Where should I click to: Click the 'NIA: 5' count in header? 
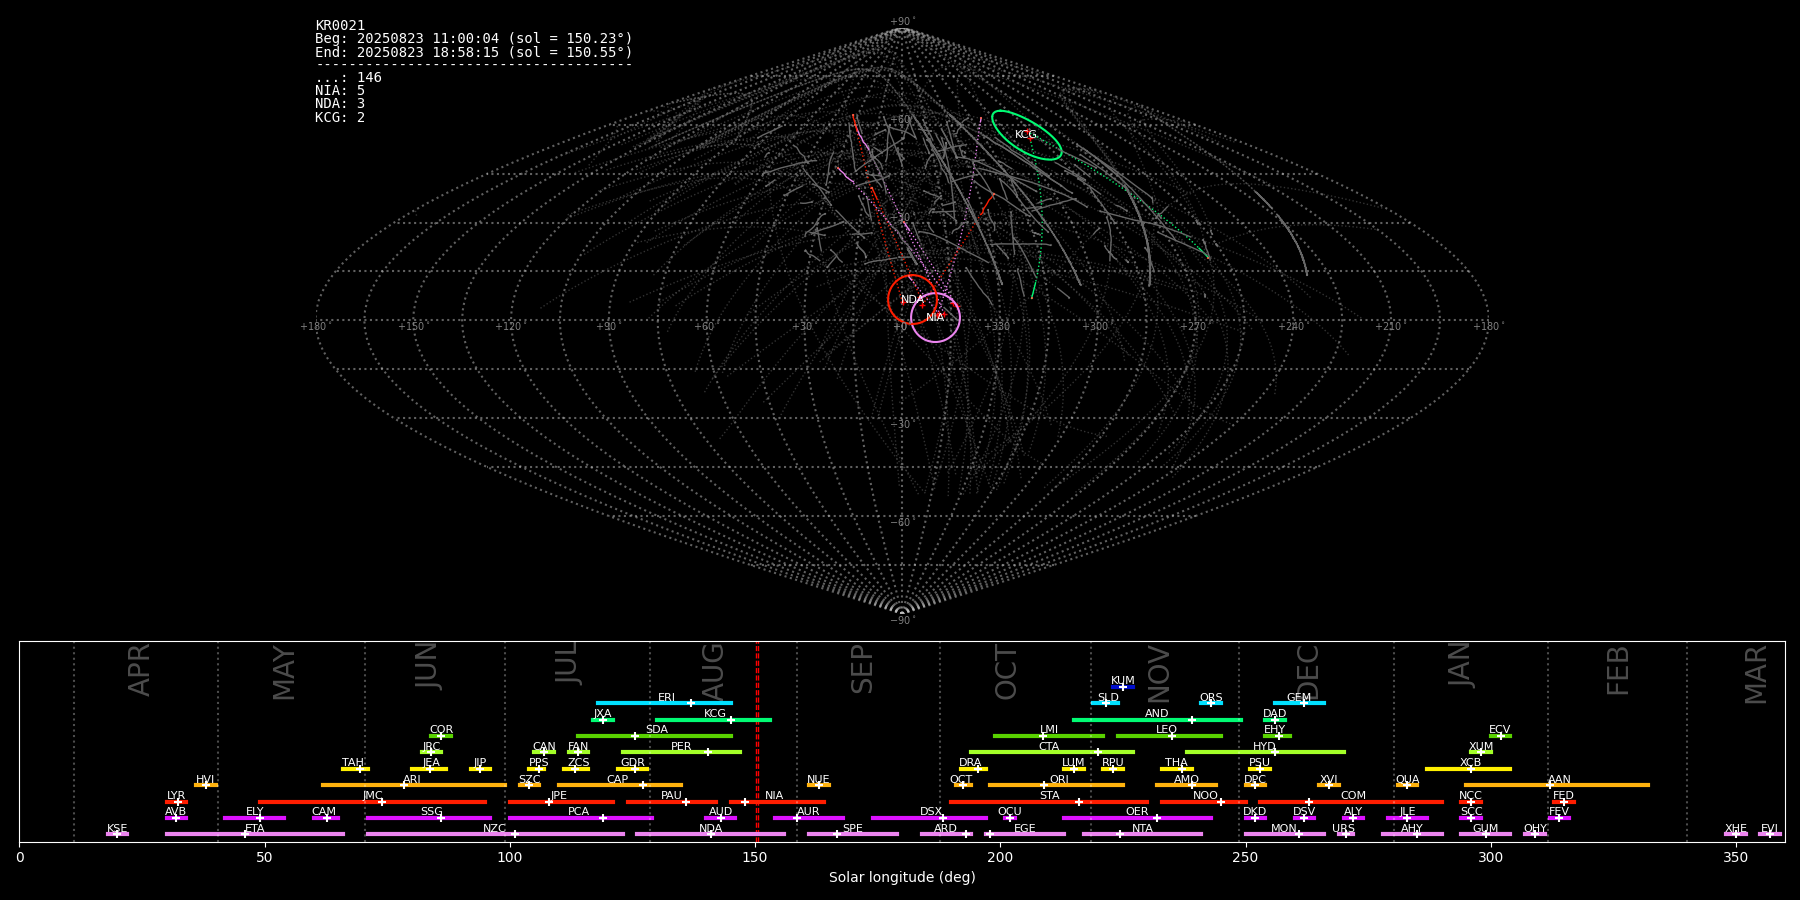pyautogui.click(x=340, y=91)
